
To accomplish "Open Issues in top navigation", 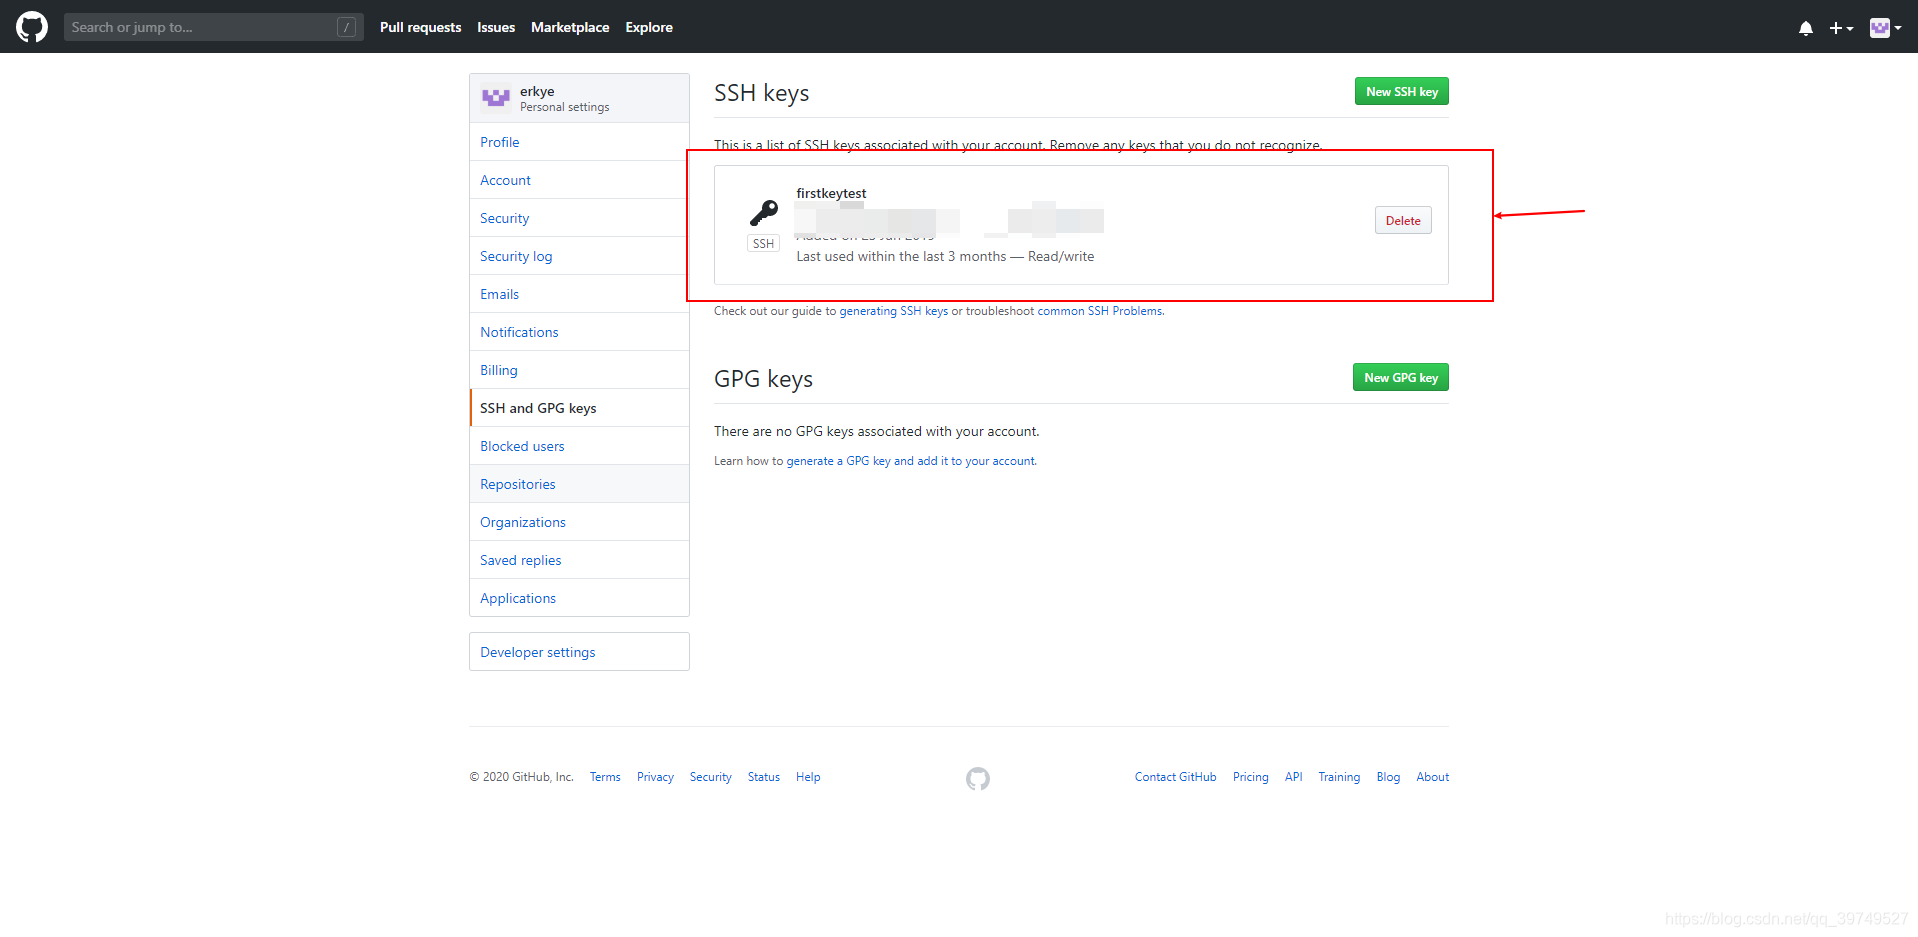I will [496, 27].
